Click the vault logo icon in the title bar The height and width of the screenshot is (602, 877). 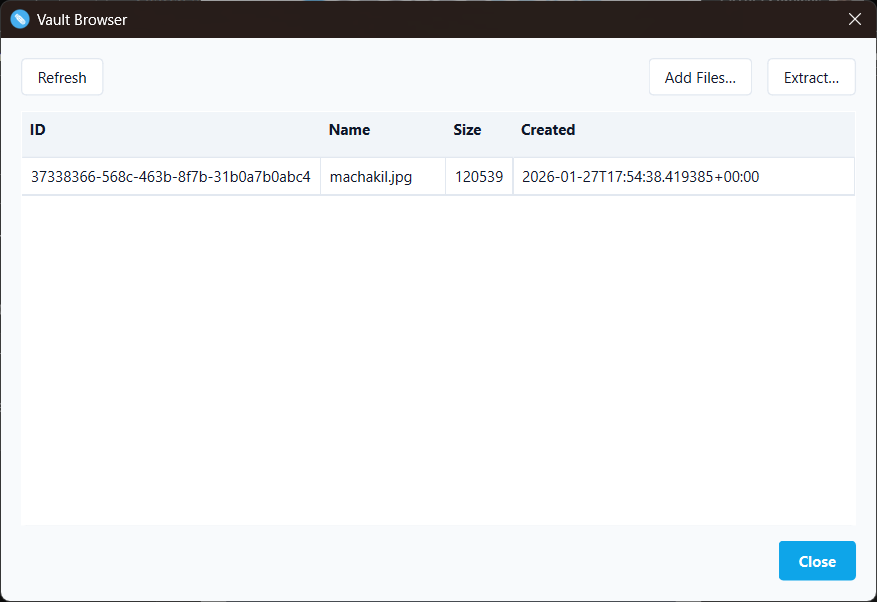[19, 19]
